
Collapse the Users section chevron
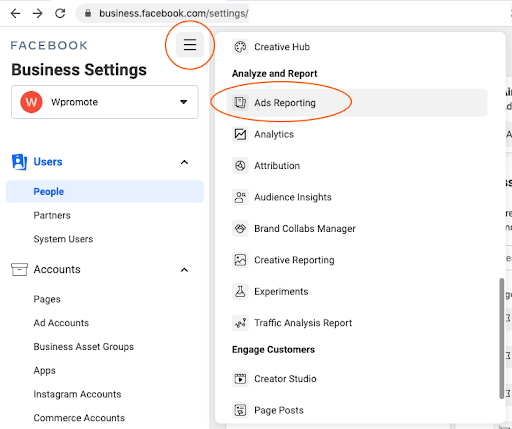point(184,162)
